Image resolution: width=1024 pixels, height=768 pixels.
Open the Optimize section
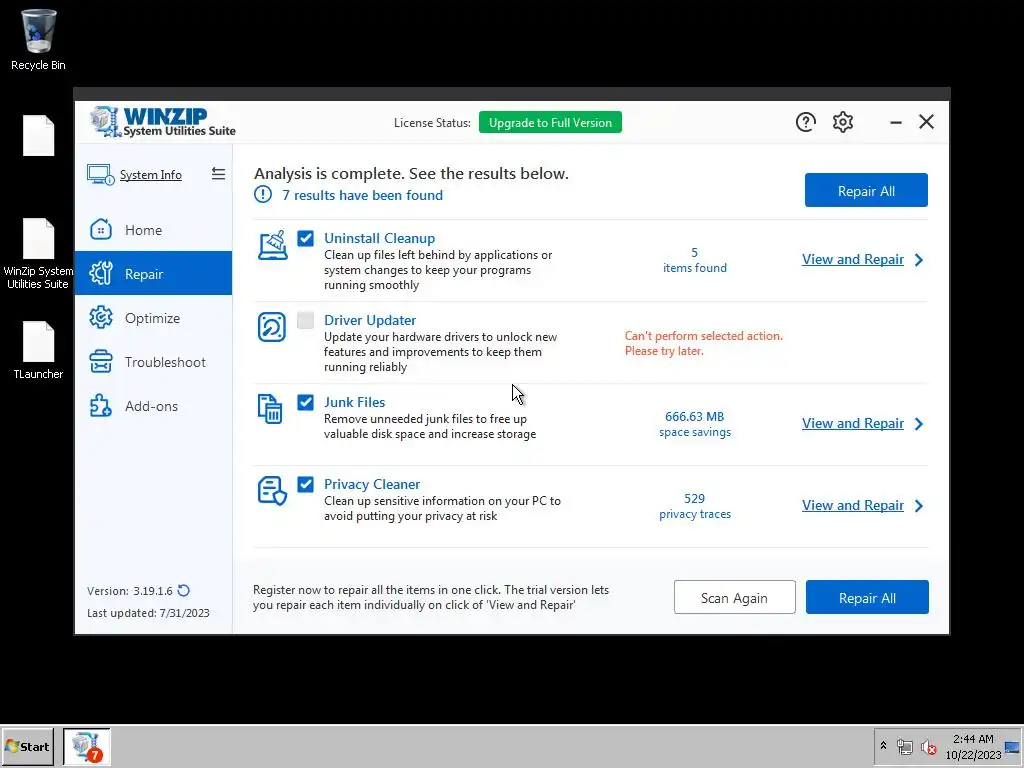tap(152, 318)
